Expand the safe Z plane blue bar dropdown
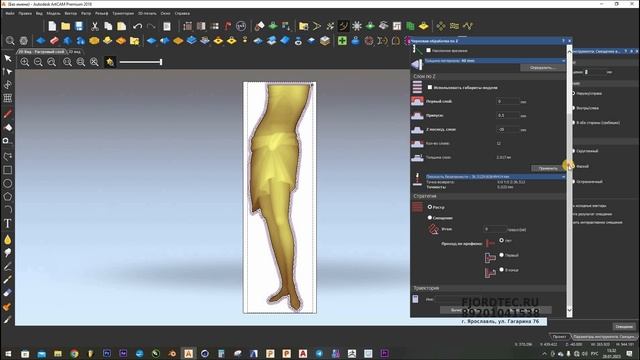Viewport: 640px width, 360px height. tap(564, 177)
